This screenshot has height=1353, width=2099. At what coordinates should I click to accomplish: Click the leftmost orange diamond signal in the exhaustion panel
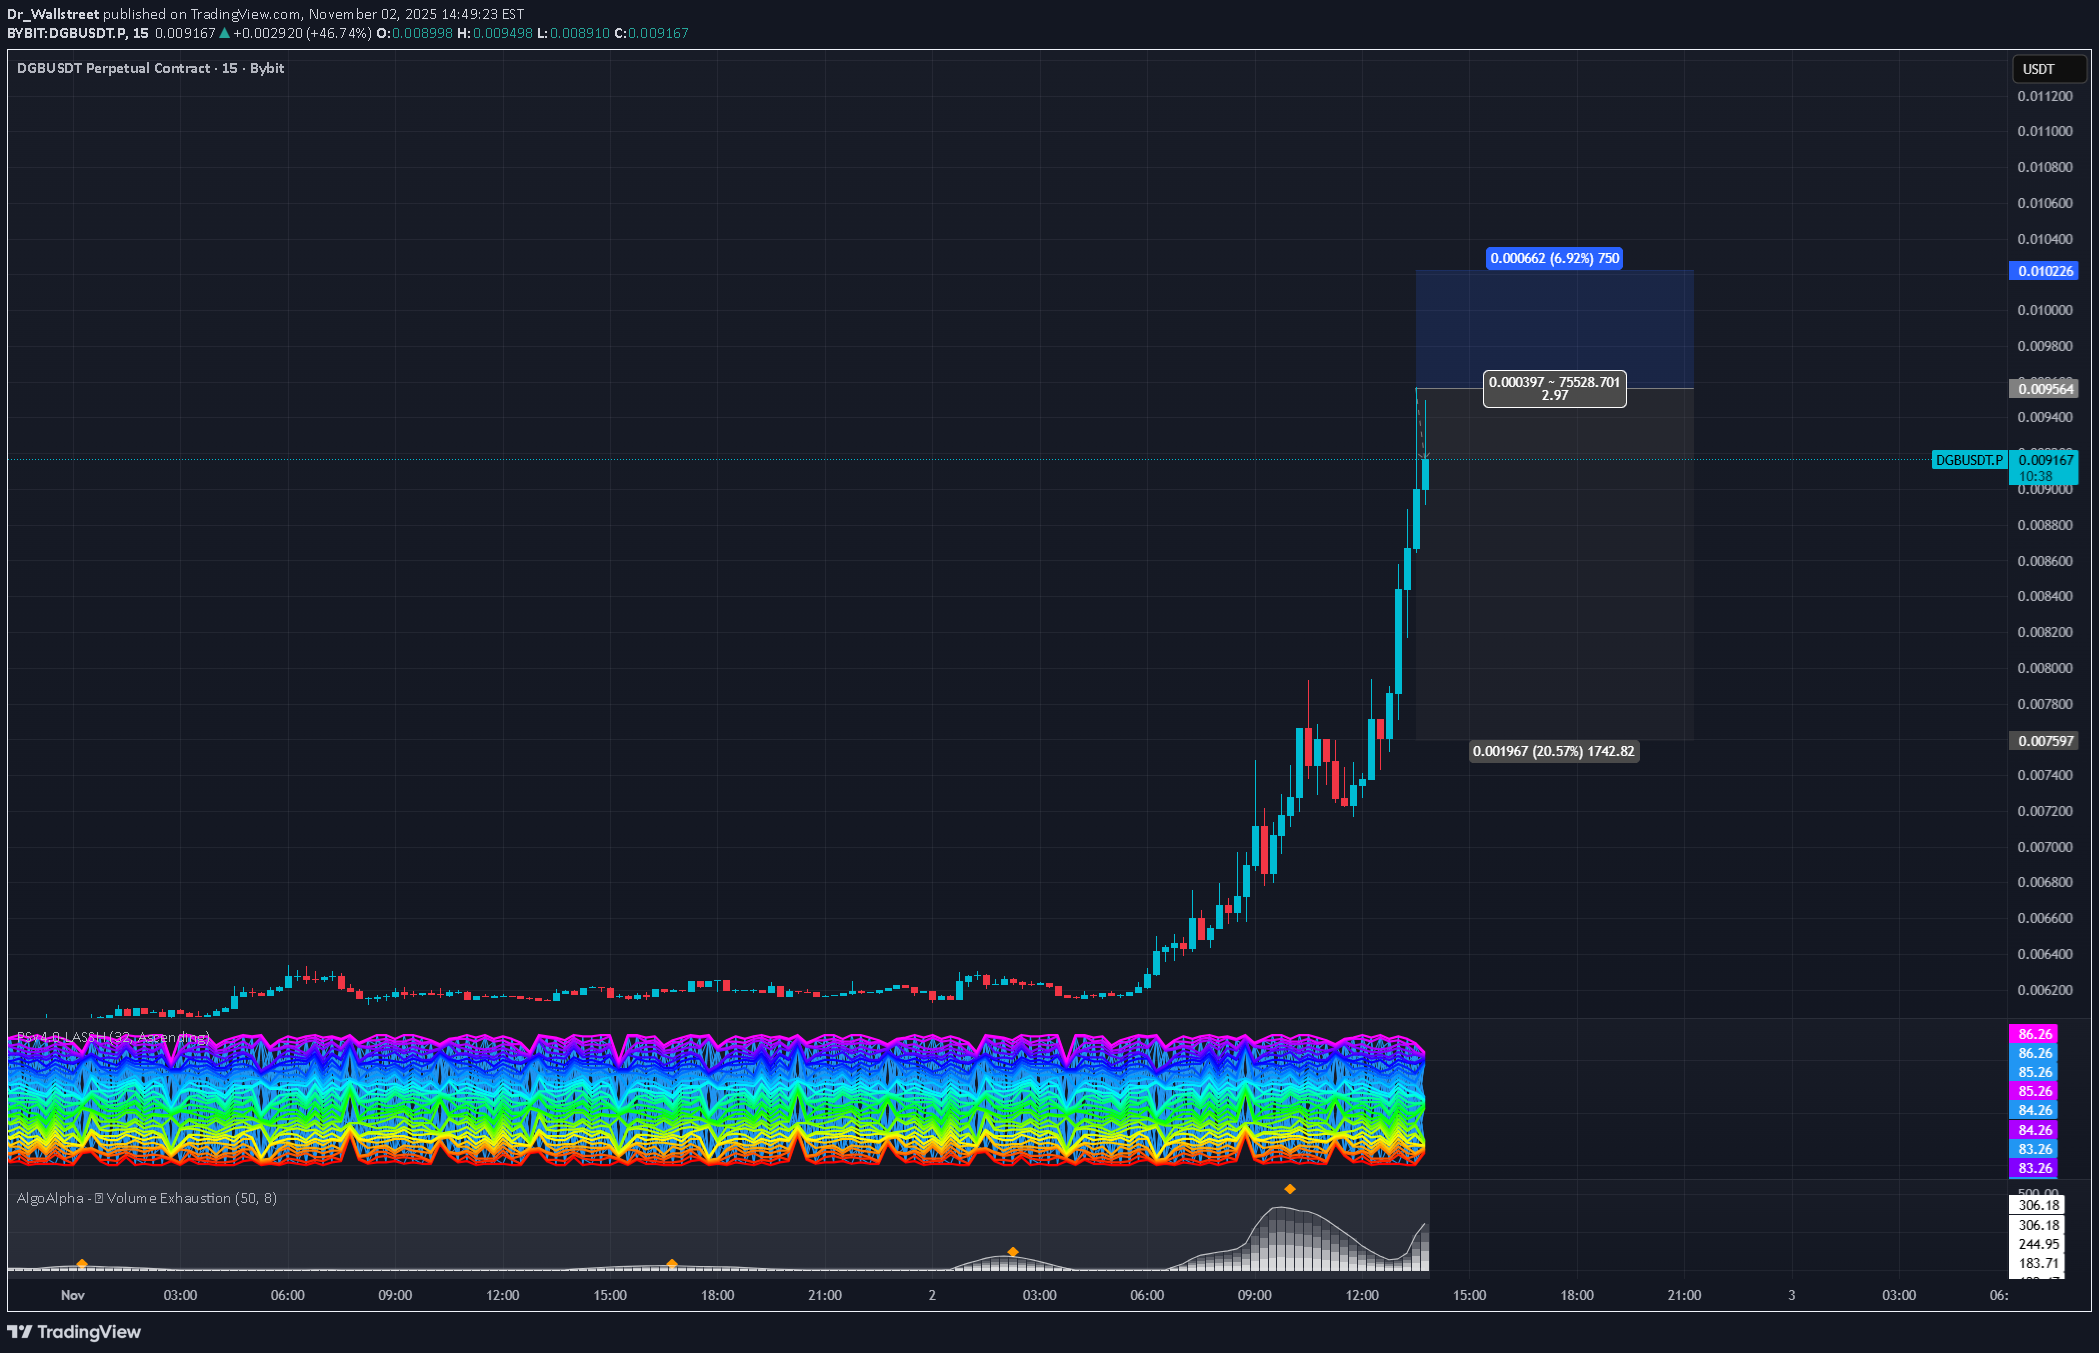point(81,1264)
